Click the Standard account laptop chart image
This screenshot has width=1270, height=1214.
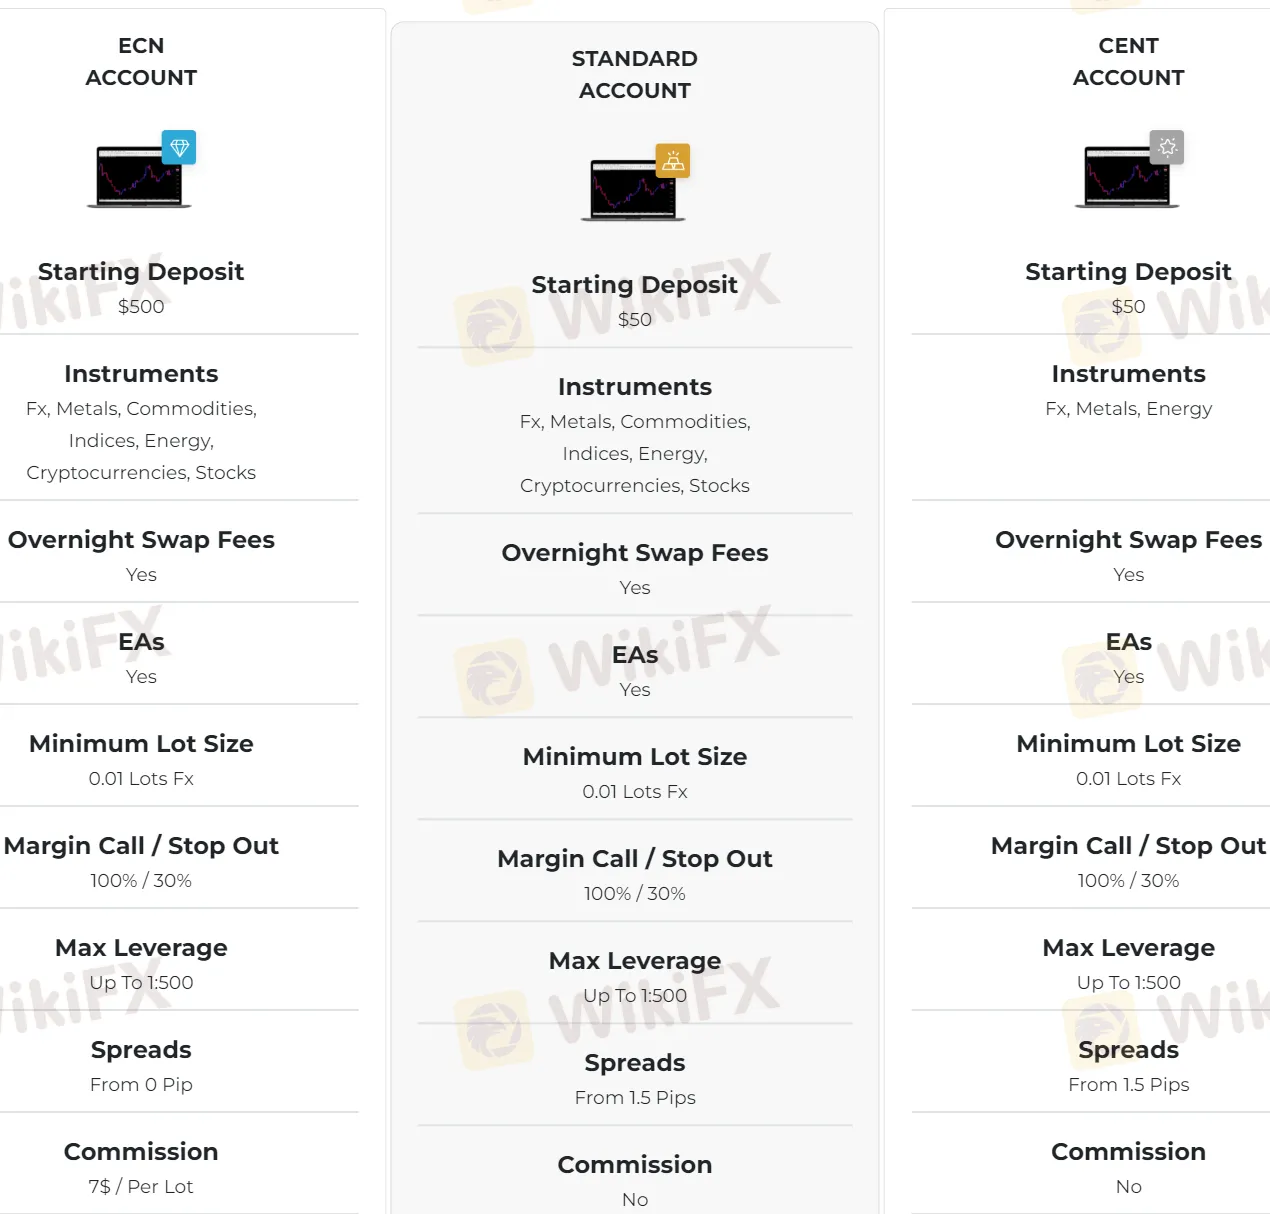632,190
